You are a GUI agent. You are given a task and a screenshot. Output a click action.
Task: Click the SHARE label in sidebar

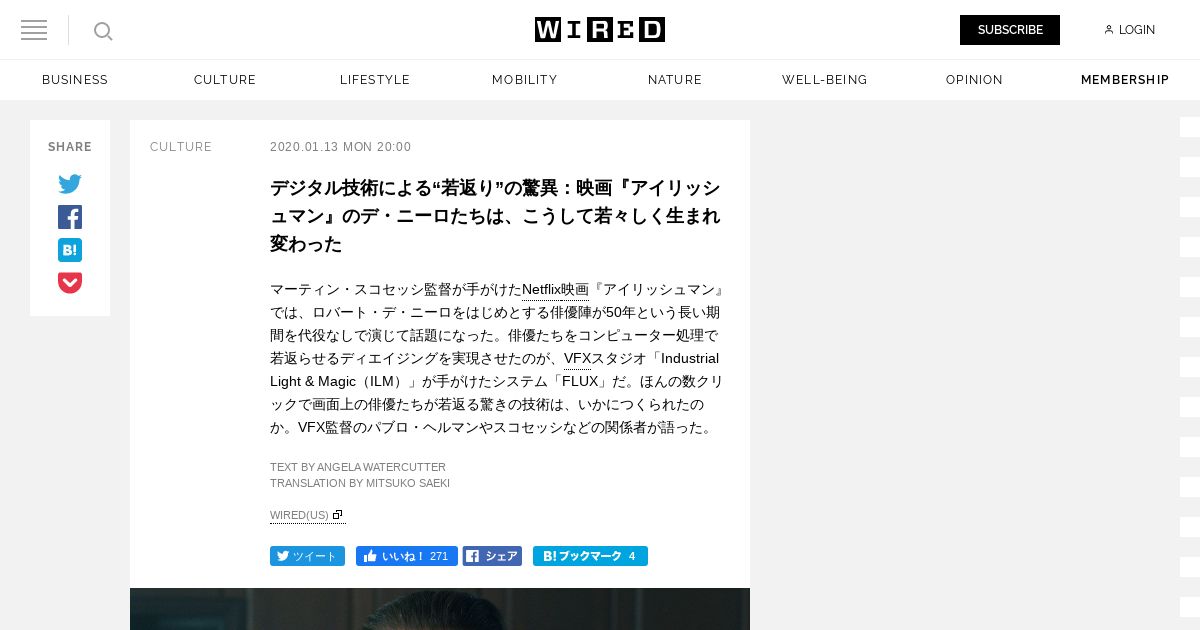[70, 147]
